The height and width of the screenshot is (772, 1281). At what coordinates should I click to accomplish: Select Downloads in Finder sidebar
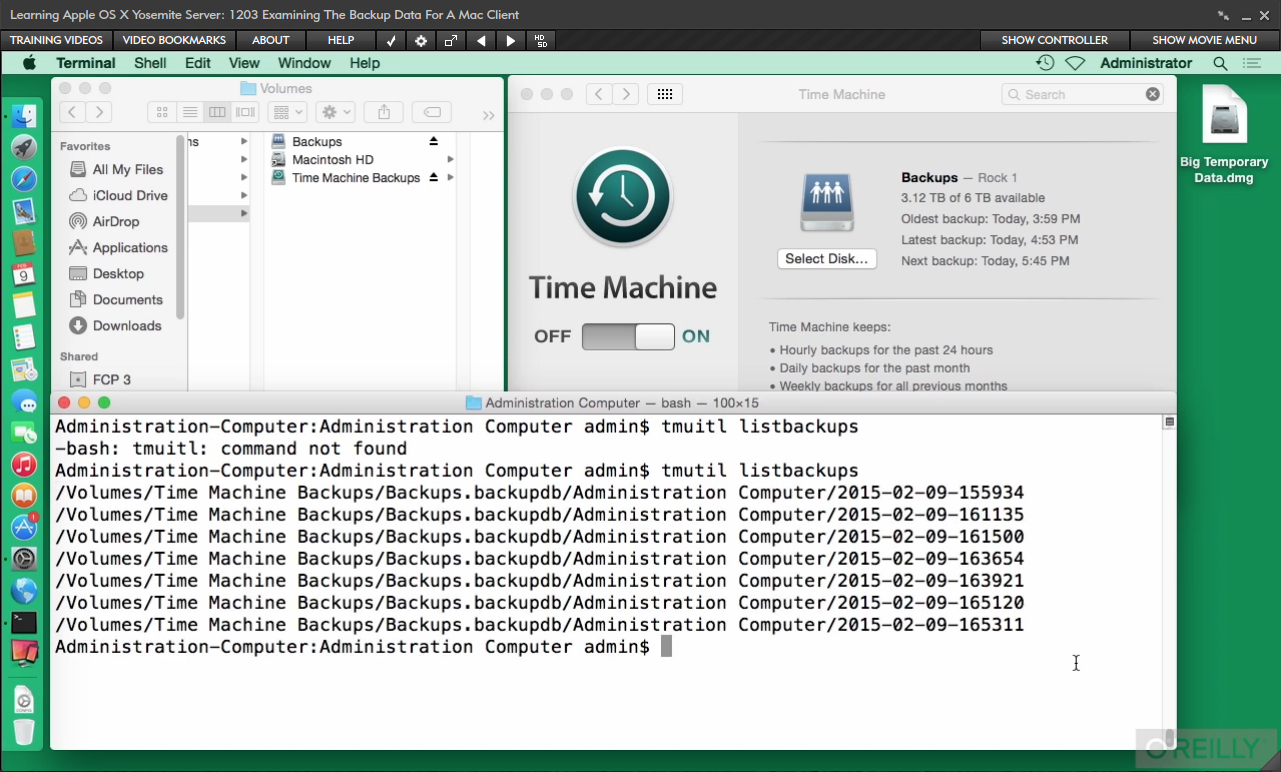[x=116, y=326]
